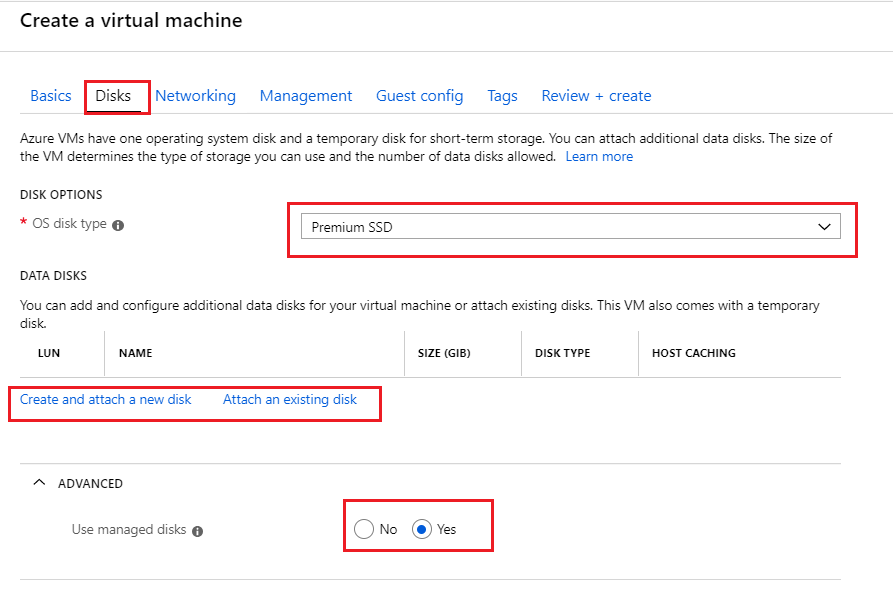Switch to the Tags tab
The image size is (893, 600).
click(x=502, y=95)
